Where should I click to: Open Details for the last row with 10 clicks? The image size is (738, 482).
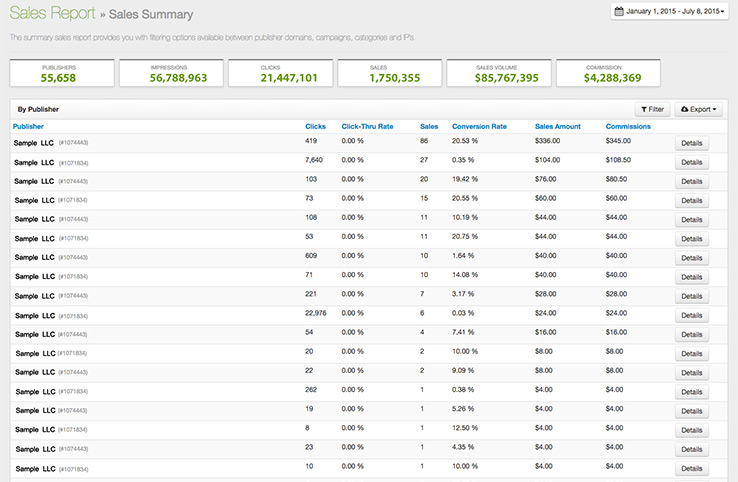tap(692, 468)
